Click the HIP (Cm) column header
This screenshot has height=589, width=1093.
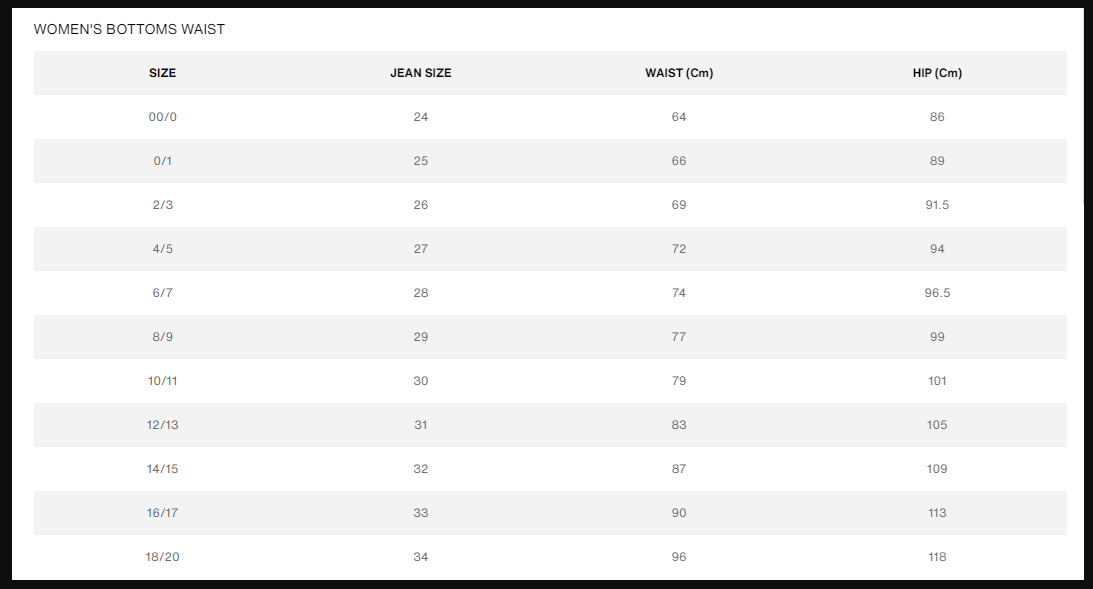(937, 73)
